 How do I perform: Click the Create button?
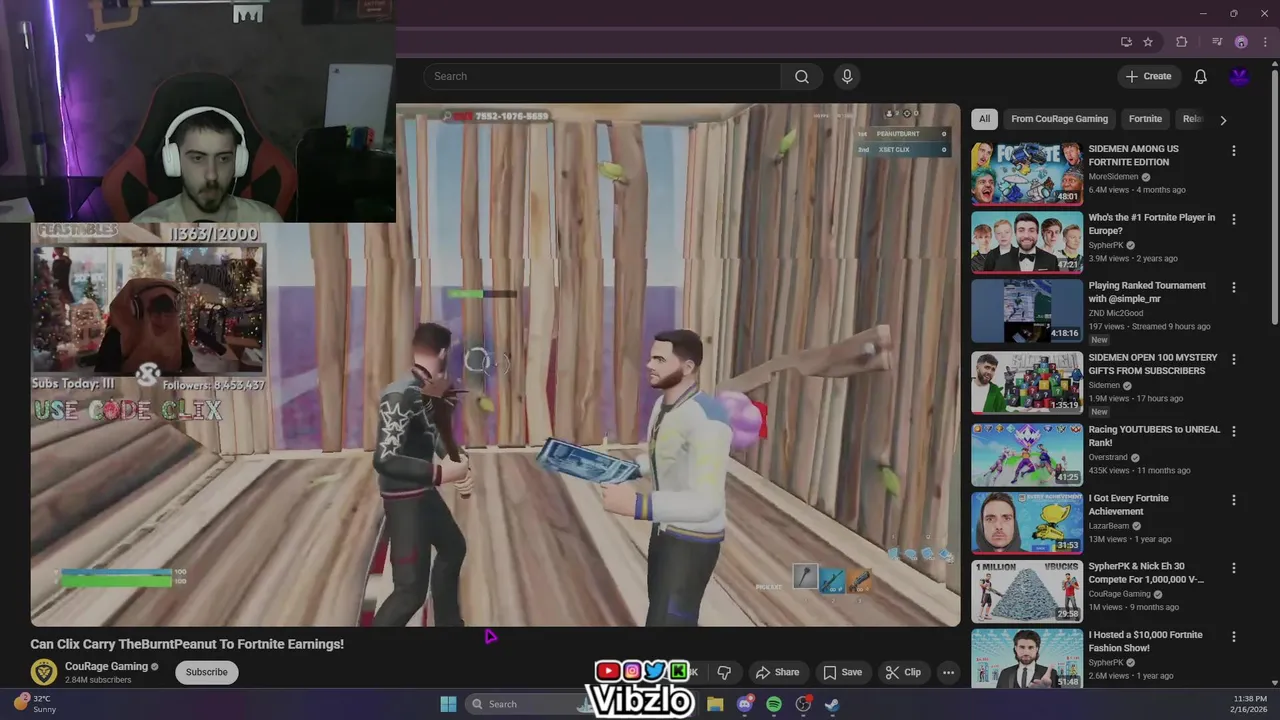click(x=1148, y=76)
